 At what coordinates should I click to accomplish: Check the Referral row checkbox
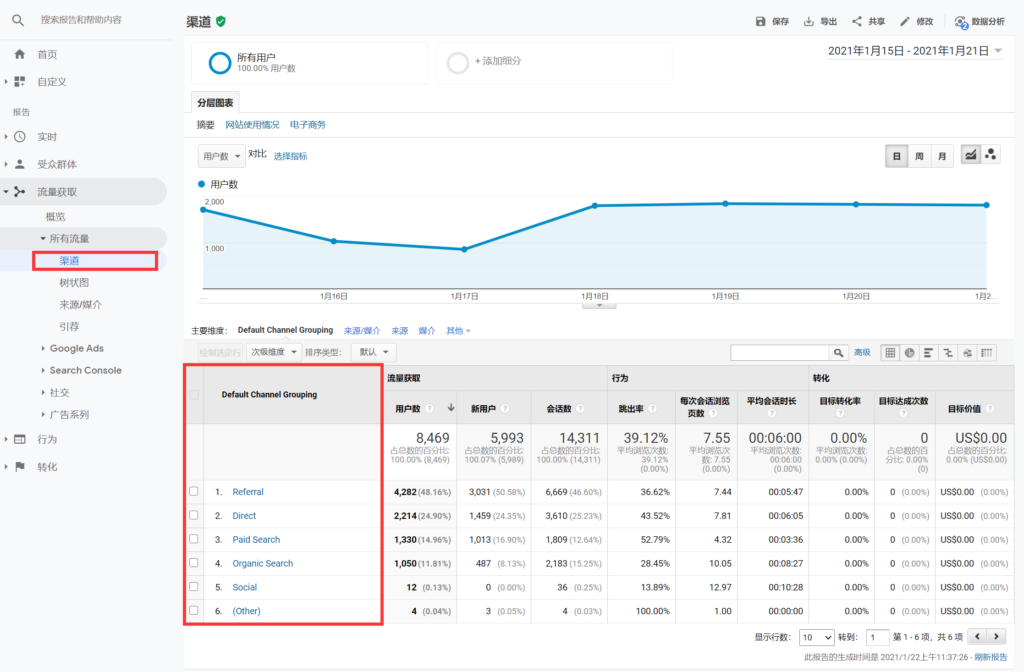click(194, 492)
